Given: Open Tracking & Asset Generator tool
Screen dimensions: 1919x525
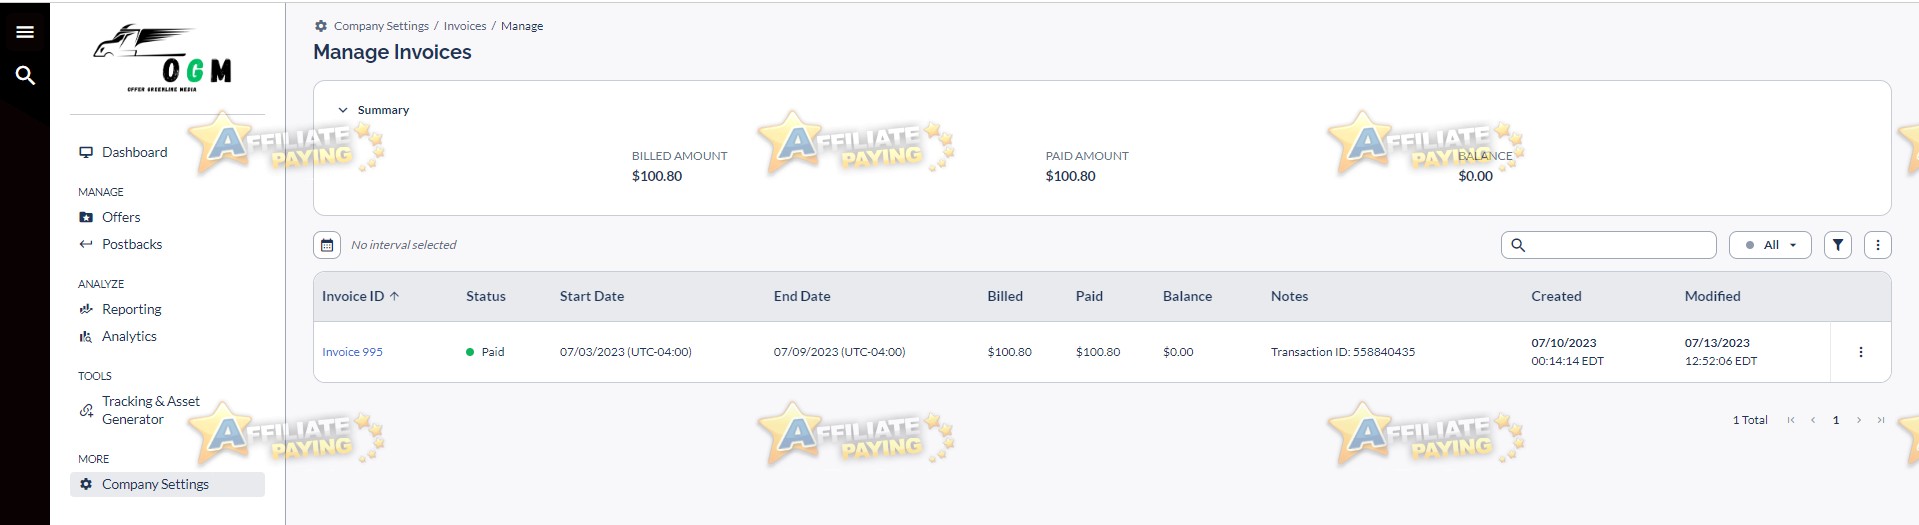Looking at the screenshot, I should 150,410.
